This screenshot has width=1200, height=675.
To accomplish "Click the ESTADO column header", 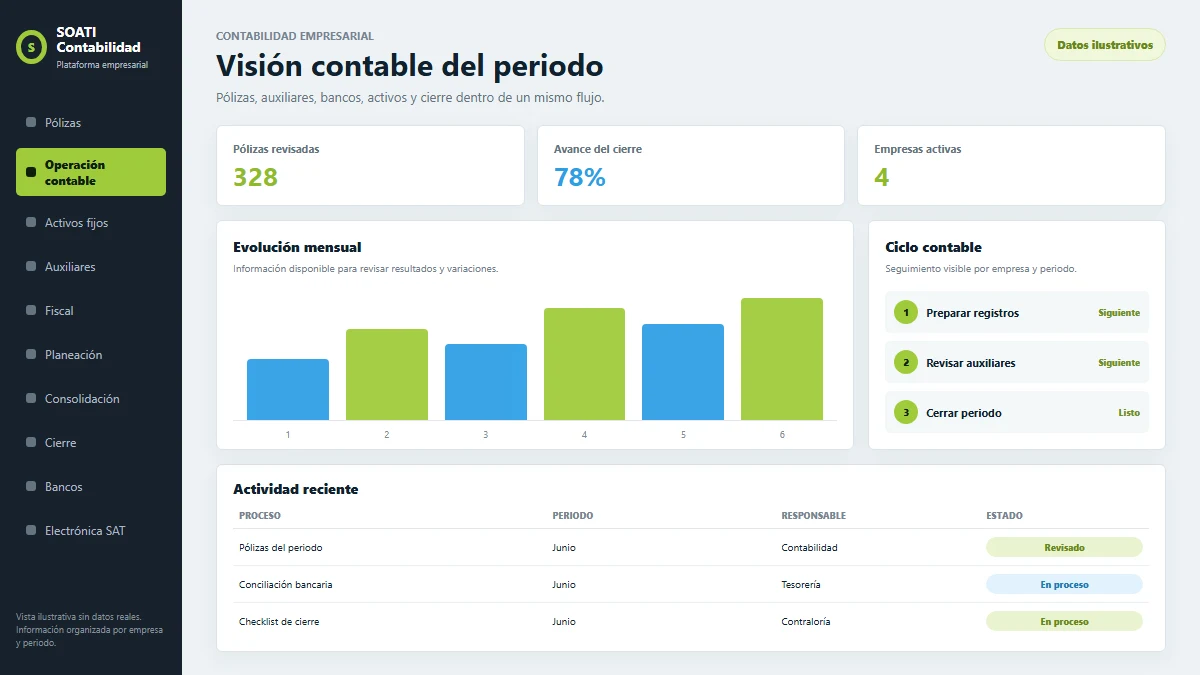I will pyautogui.click(x=1004, y=516).
